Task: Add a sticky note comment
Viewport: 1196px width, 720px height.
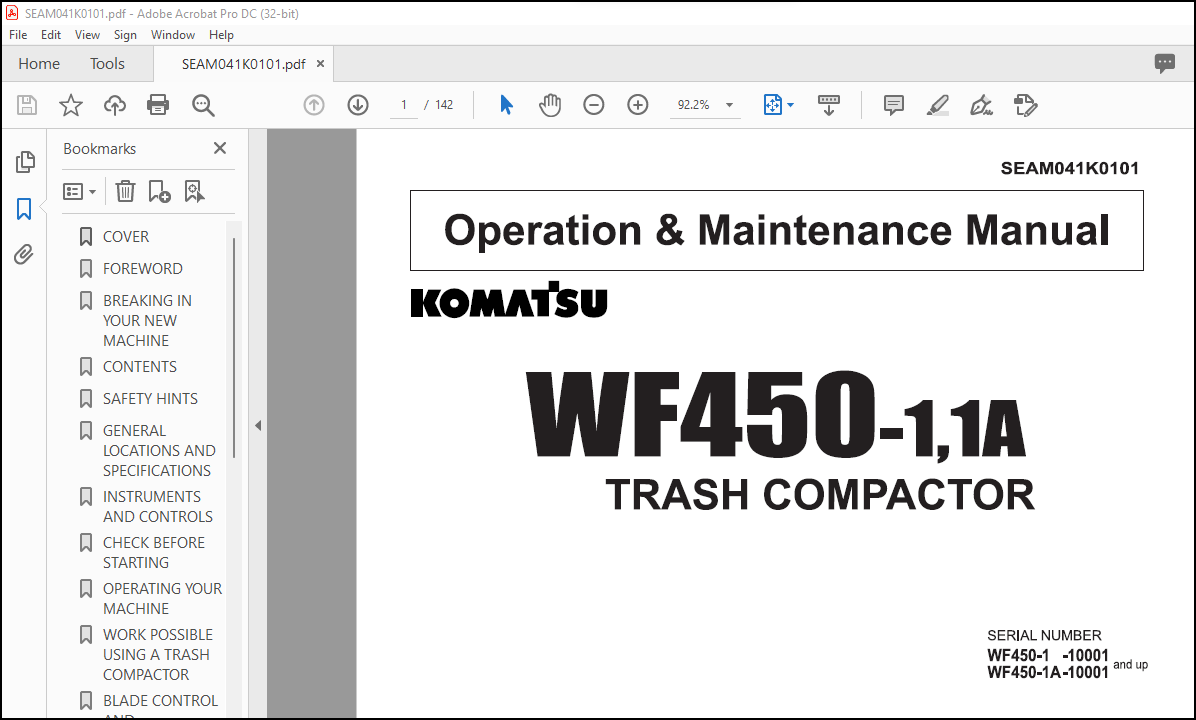Action: pos(893,105)
